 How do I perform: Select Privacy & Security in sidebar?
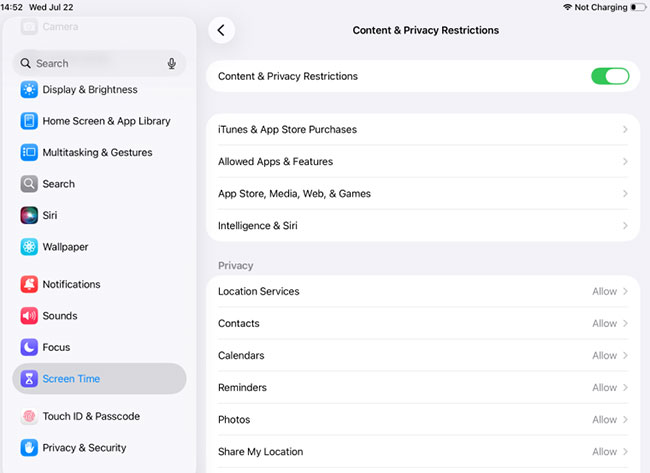[99, 448]
